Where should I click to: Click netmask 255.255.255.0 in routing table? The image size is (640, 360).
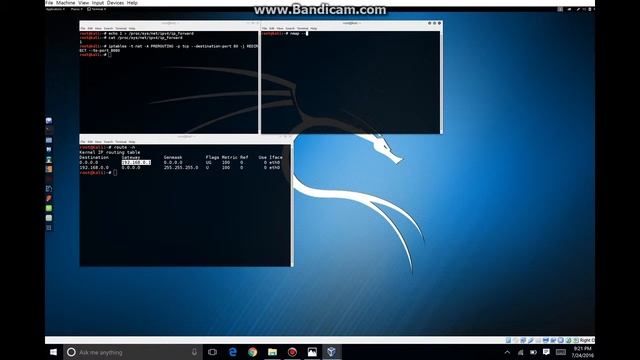click(181, 167)
